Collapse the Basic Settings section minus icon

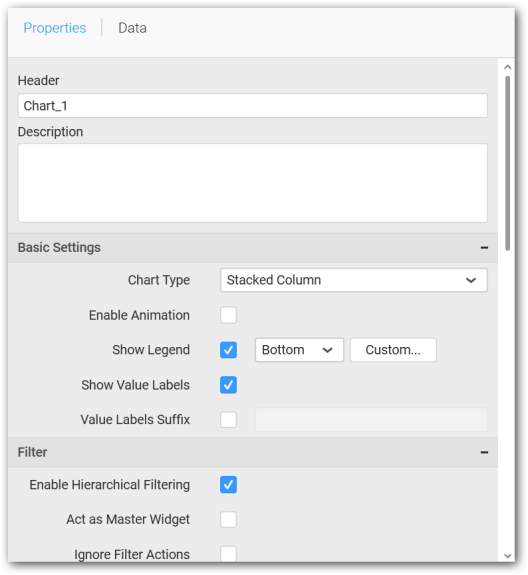[484, 248]
